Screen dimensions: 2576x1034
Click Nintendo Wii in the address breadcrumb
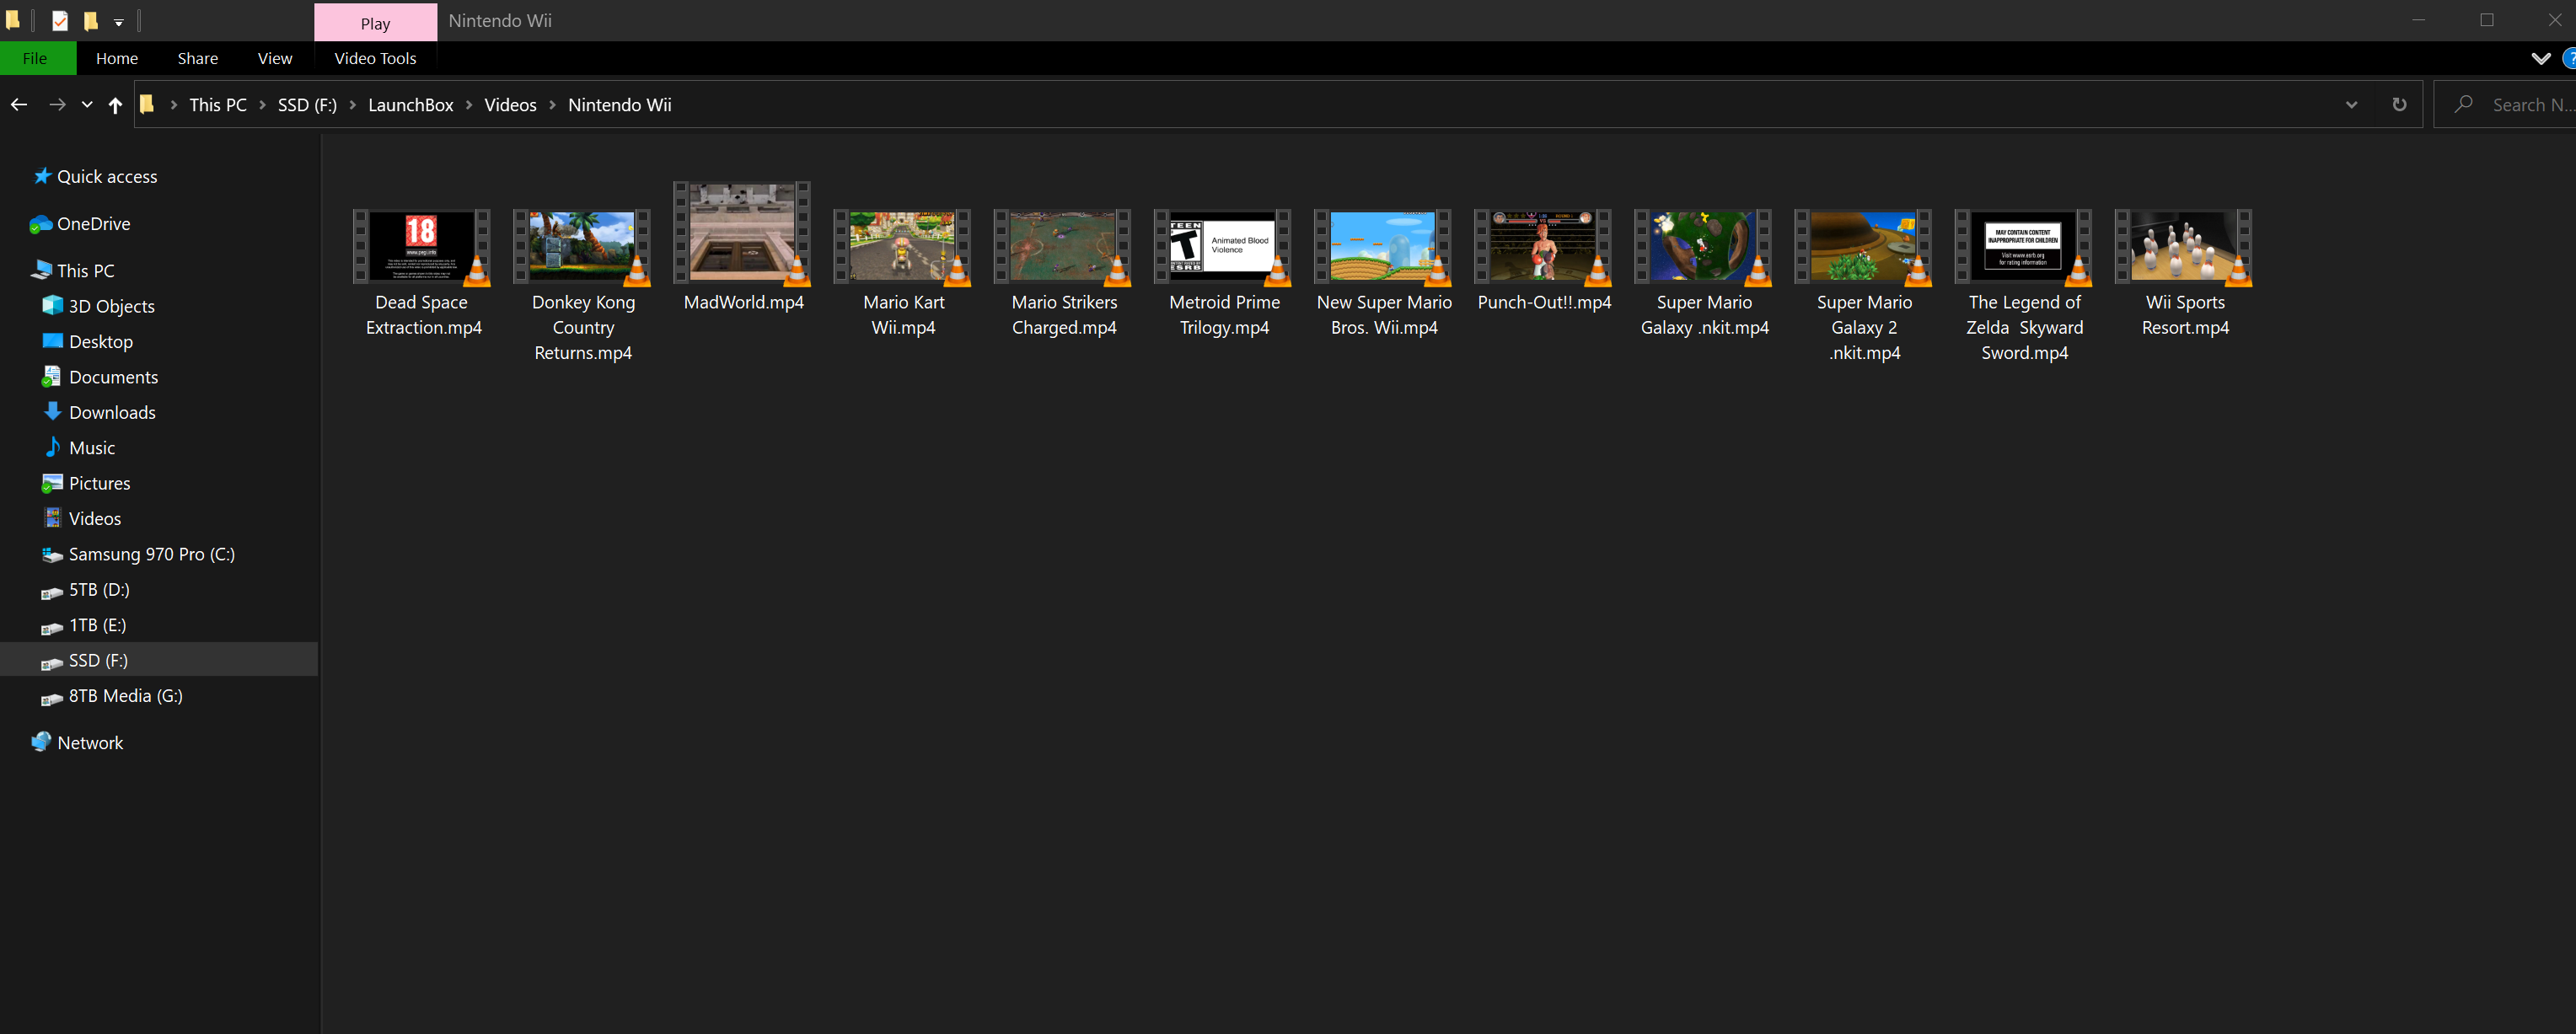point(620,105)
